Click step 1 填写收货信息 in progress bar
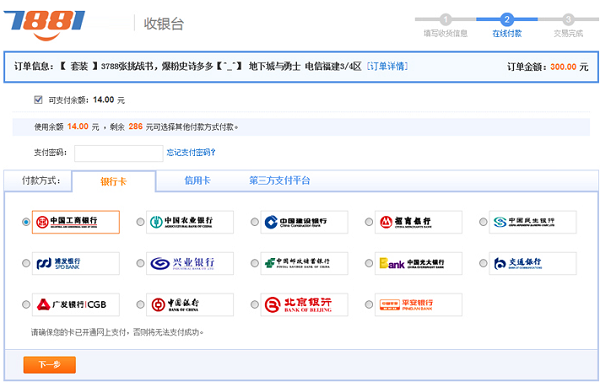The image size is (600, 382). click(445, 26)
